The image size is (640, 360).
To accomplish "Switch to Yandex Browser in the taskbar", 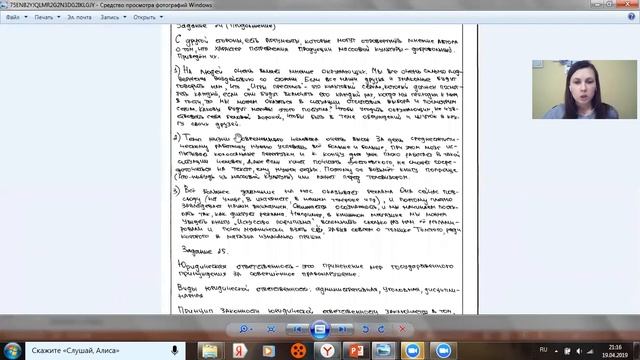I will pyautogui.click(x=327, y=351).
